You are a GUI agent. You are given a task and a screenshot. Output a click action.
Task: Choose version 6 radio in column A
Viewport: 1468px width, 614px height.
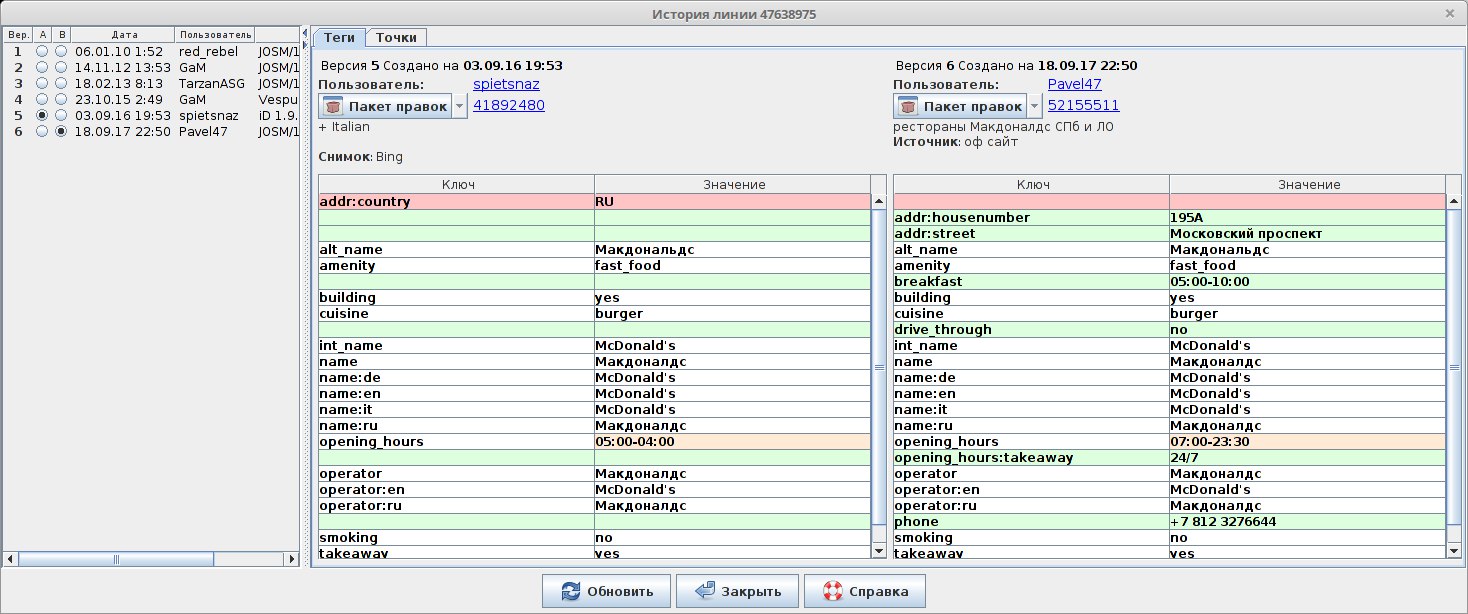tap(42, 131)
